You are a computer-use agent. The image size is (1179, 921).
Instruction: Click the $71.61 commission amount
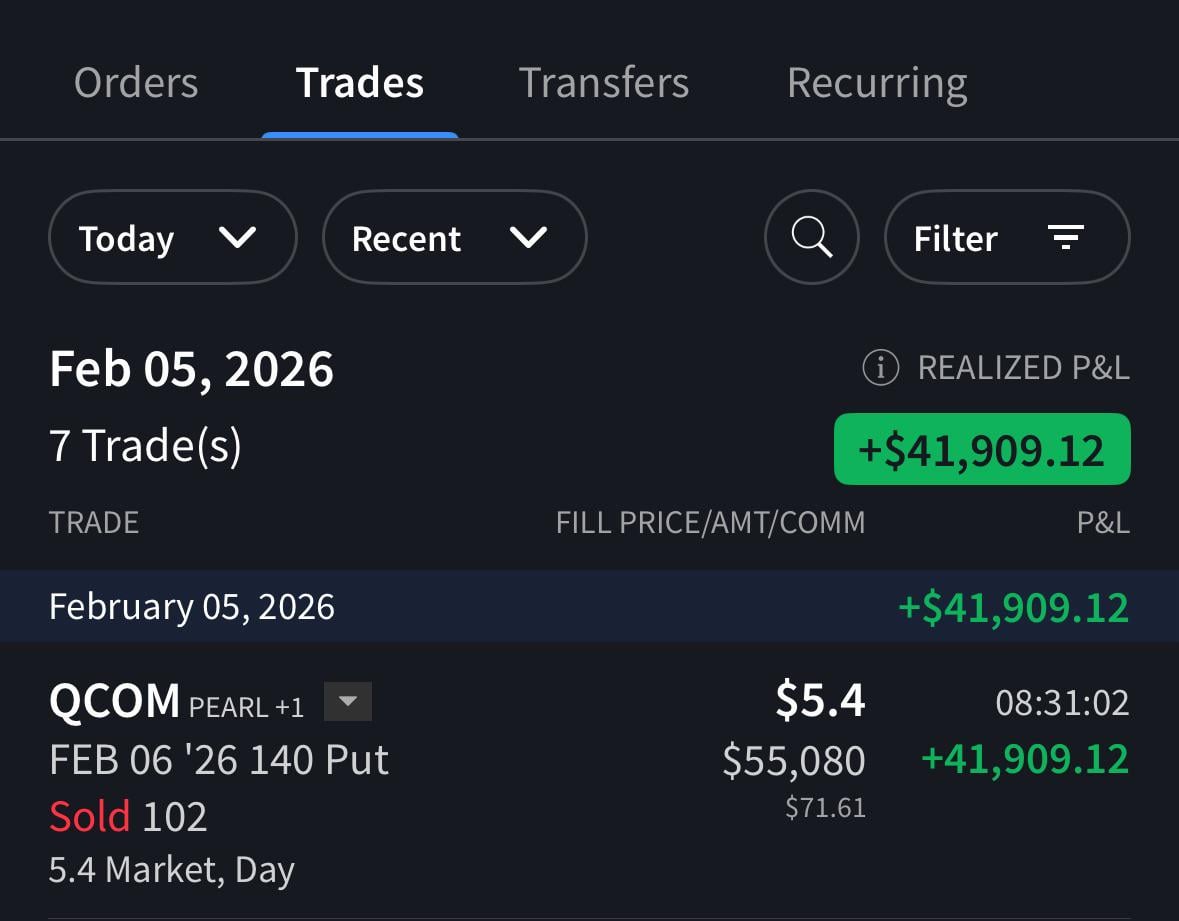825,807
